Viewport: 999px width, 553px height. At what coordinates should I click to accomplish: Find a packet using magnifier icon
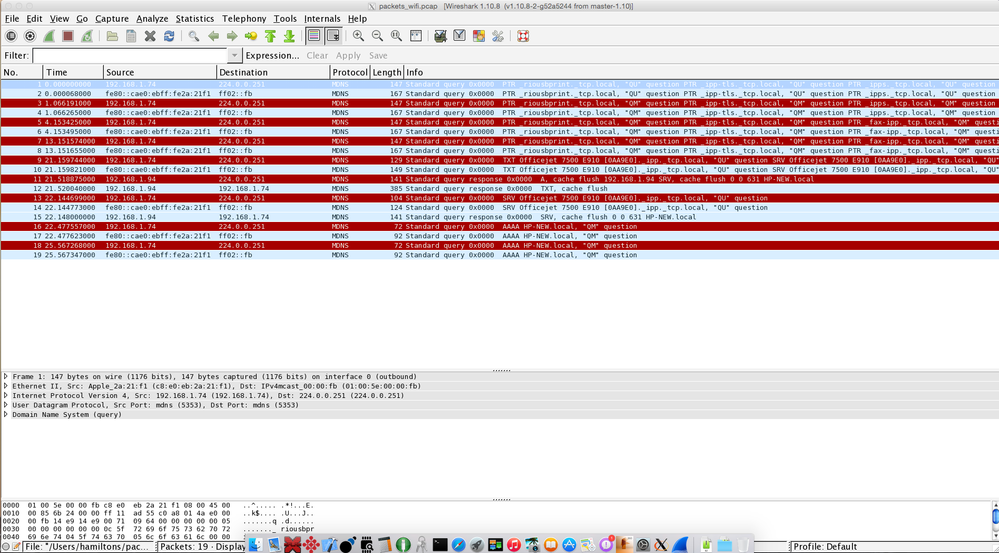[x=194, y=36]
